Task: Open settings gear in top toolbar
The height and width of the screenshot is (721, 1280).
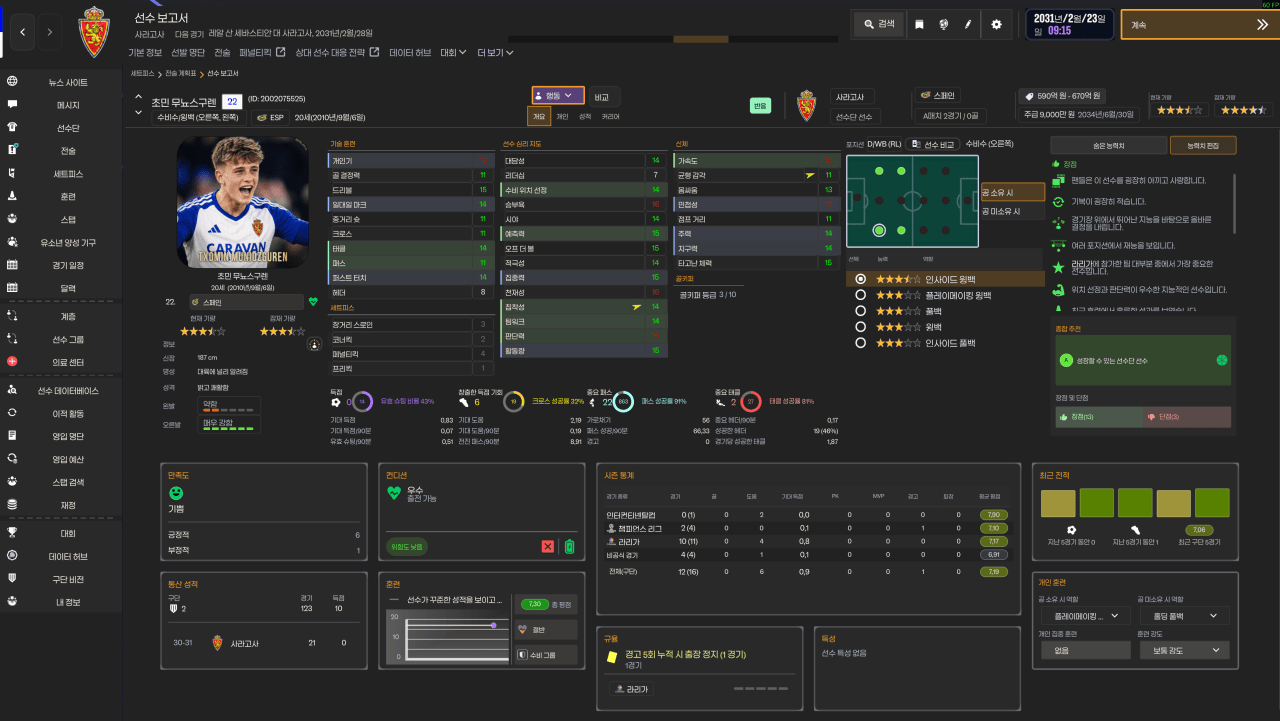Action: click(996, 24)
